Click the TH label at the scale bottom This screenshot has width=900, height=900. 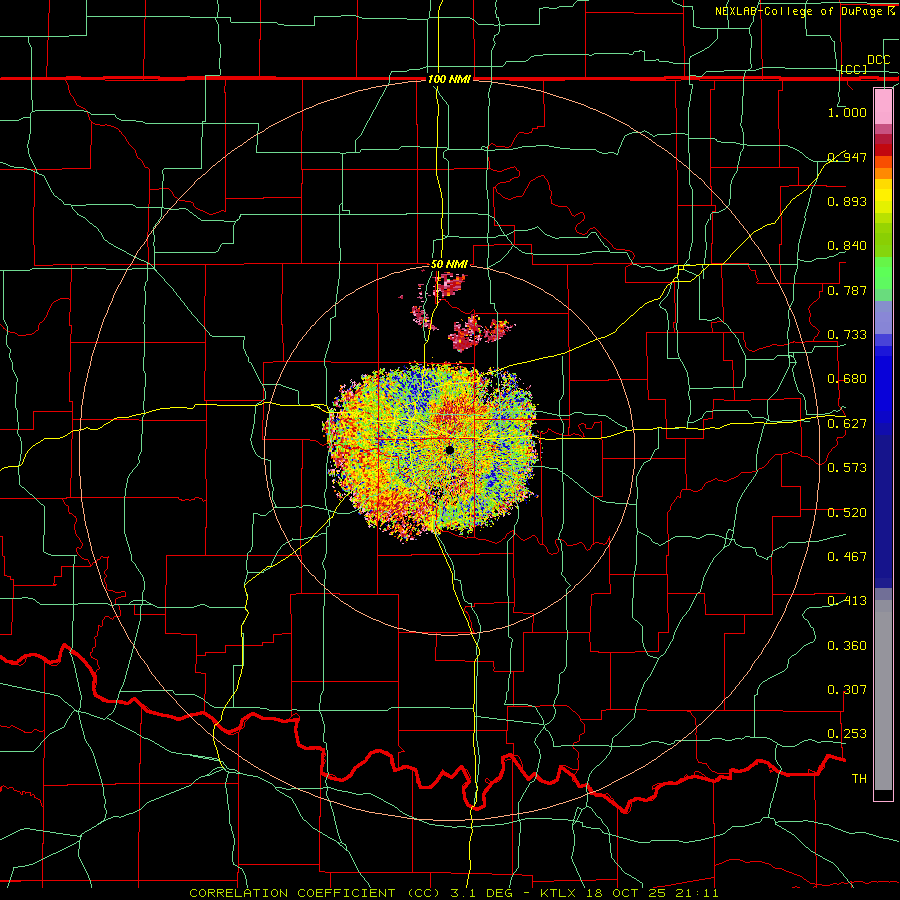point(859,779)
